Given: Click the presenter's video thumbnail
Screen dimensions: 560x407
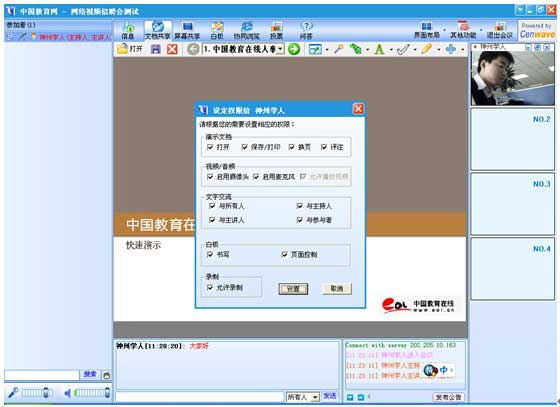Looking at the screenshot, I should tap(512, 78).
